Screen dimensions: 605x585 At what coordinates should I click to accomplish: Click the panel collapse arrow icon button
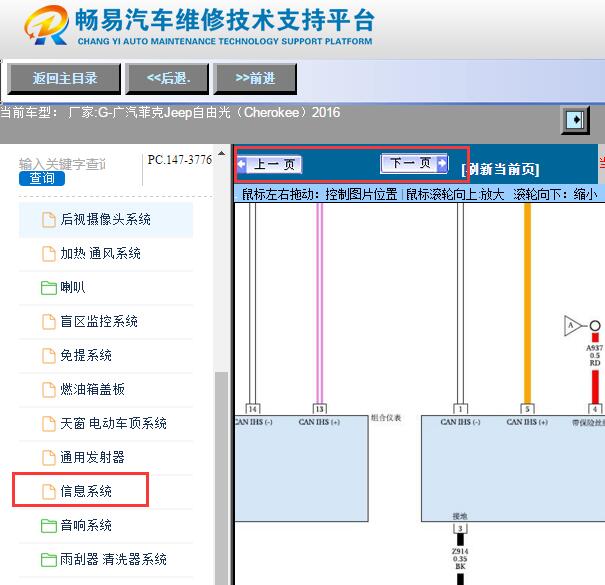point(575,120)
